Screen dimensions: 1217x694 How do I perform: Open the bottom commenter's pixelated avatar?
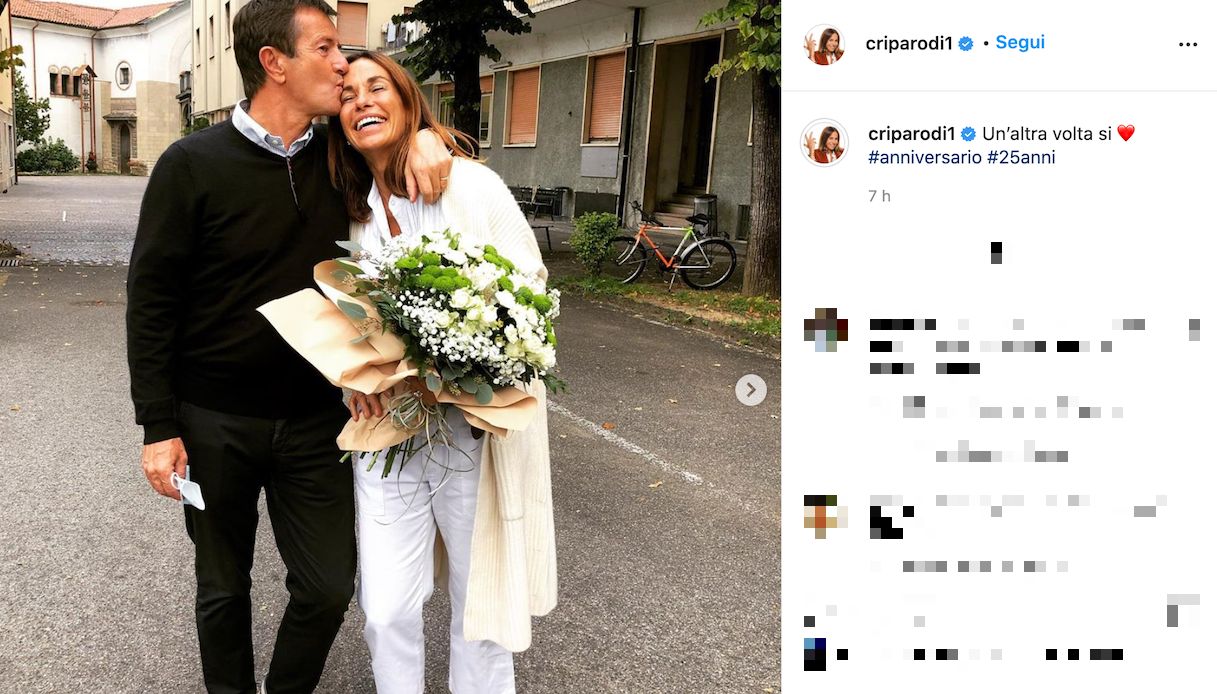pyautogui.click(x=815, y=654)
